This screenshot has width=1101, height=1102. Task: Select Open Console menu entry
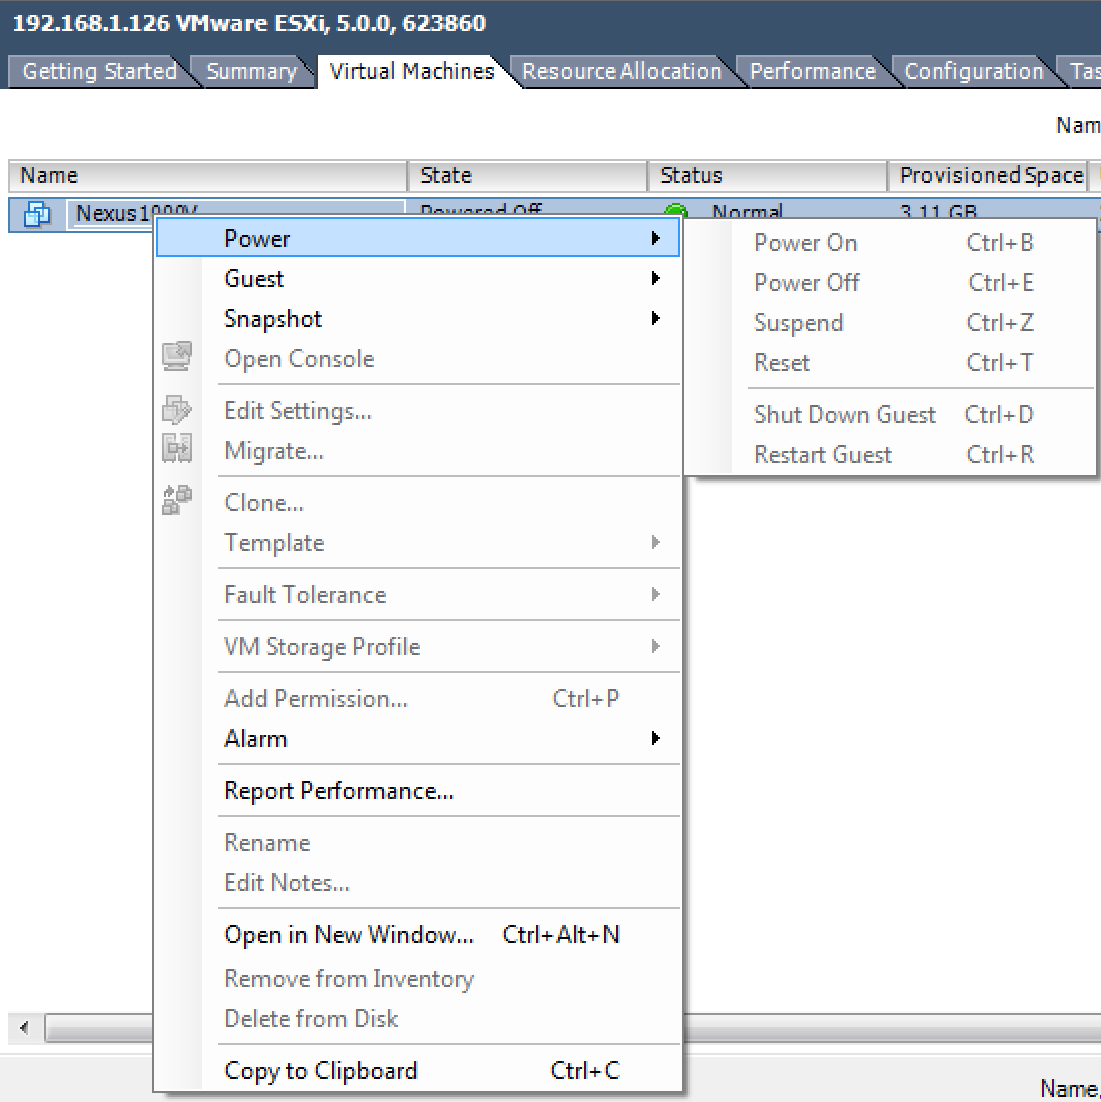pos(417,358)
